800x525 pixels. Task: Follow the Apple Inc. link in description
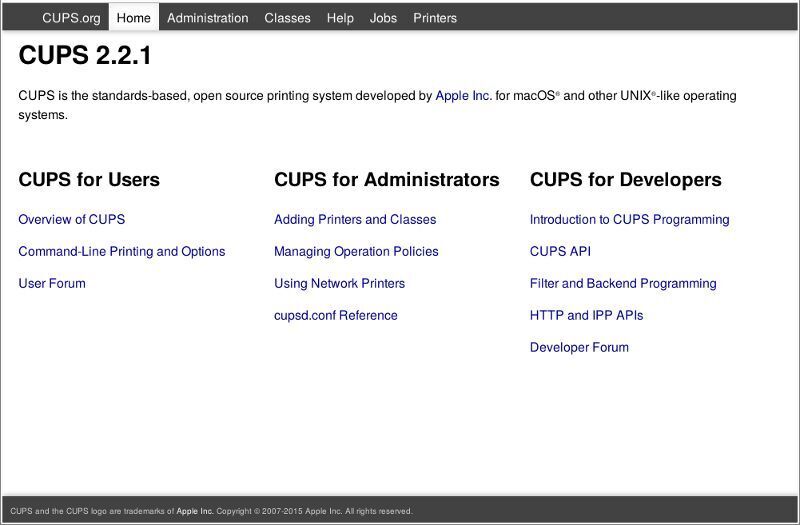(463, 96)
